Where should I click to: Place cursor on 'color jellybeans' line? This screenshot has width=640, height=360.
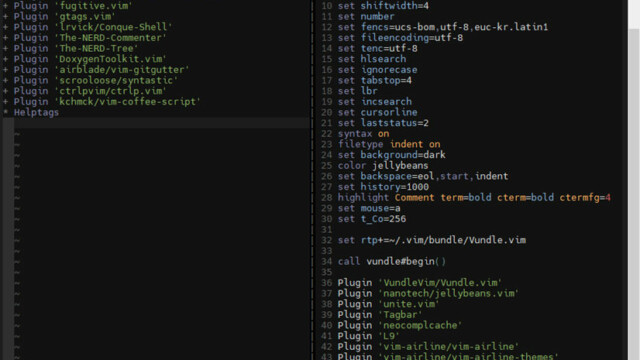(383, 165)
